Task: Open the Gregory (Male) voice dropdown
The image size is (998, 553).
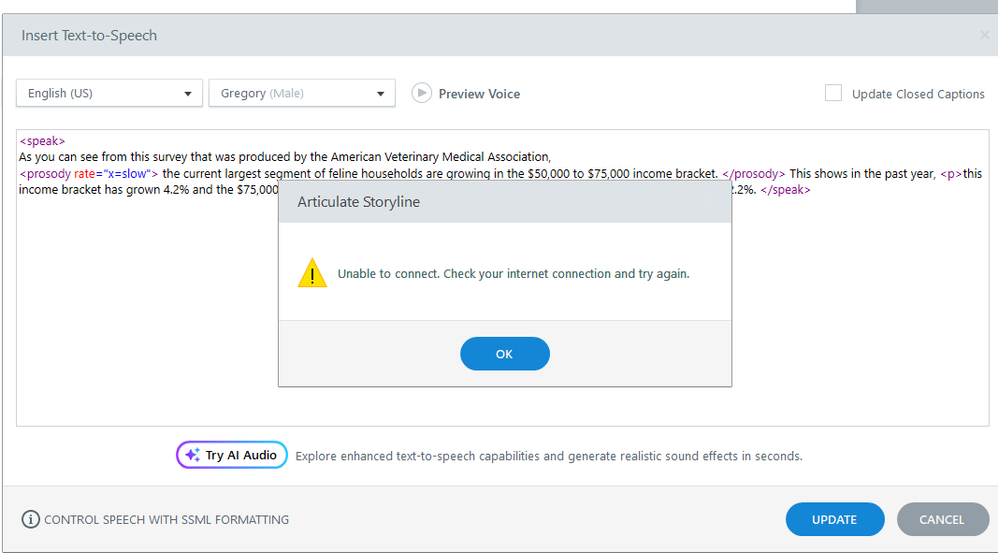Action: [x=302, y=93]
